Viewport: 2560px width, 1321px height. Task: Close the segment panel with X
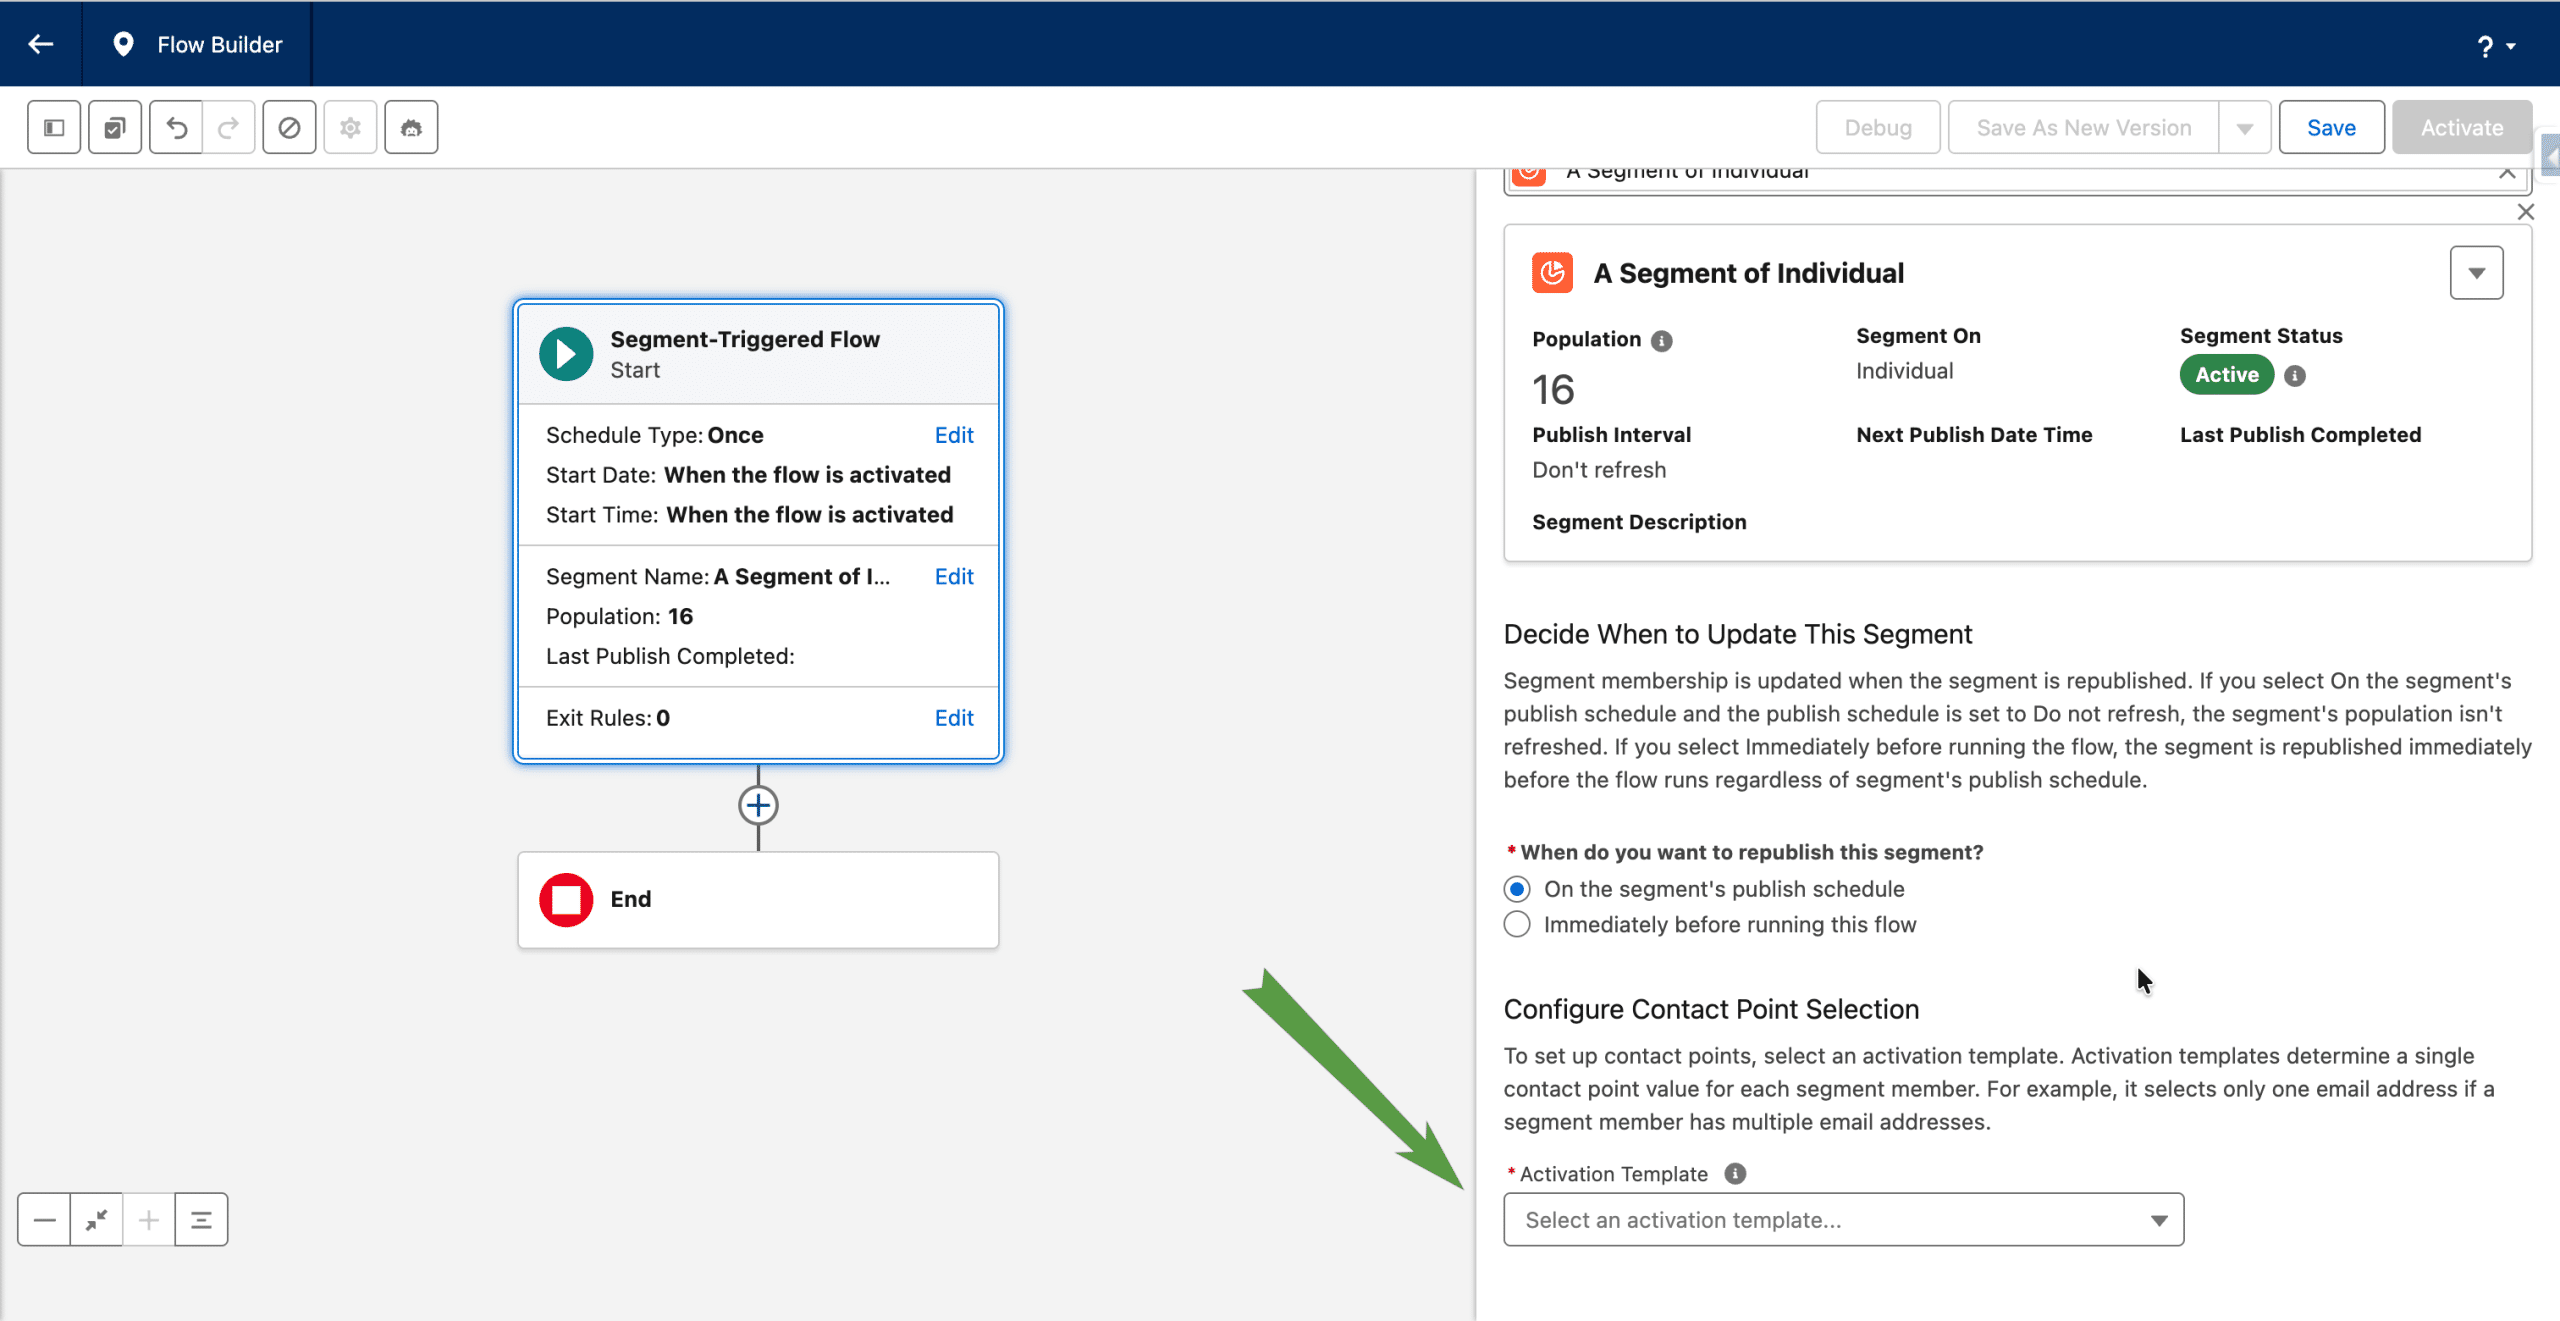(2526, 212)
